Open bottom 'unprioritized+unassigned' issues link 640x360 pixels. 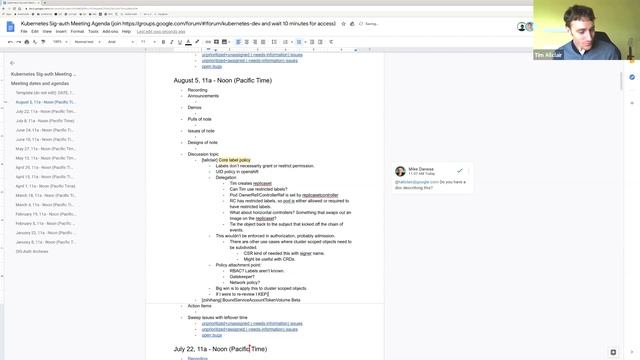pyautogui.click(x=252, y=324)
